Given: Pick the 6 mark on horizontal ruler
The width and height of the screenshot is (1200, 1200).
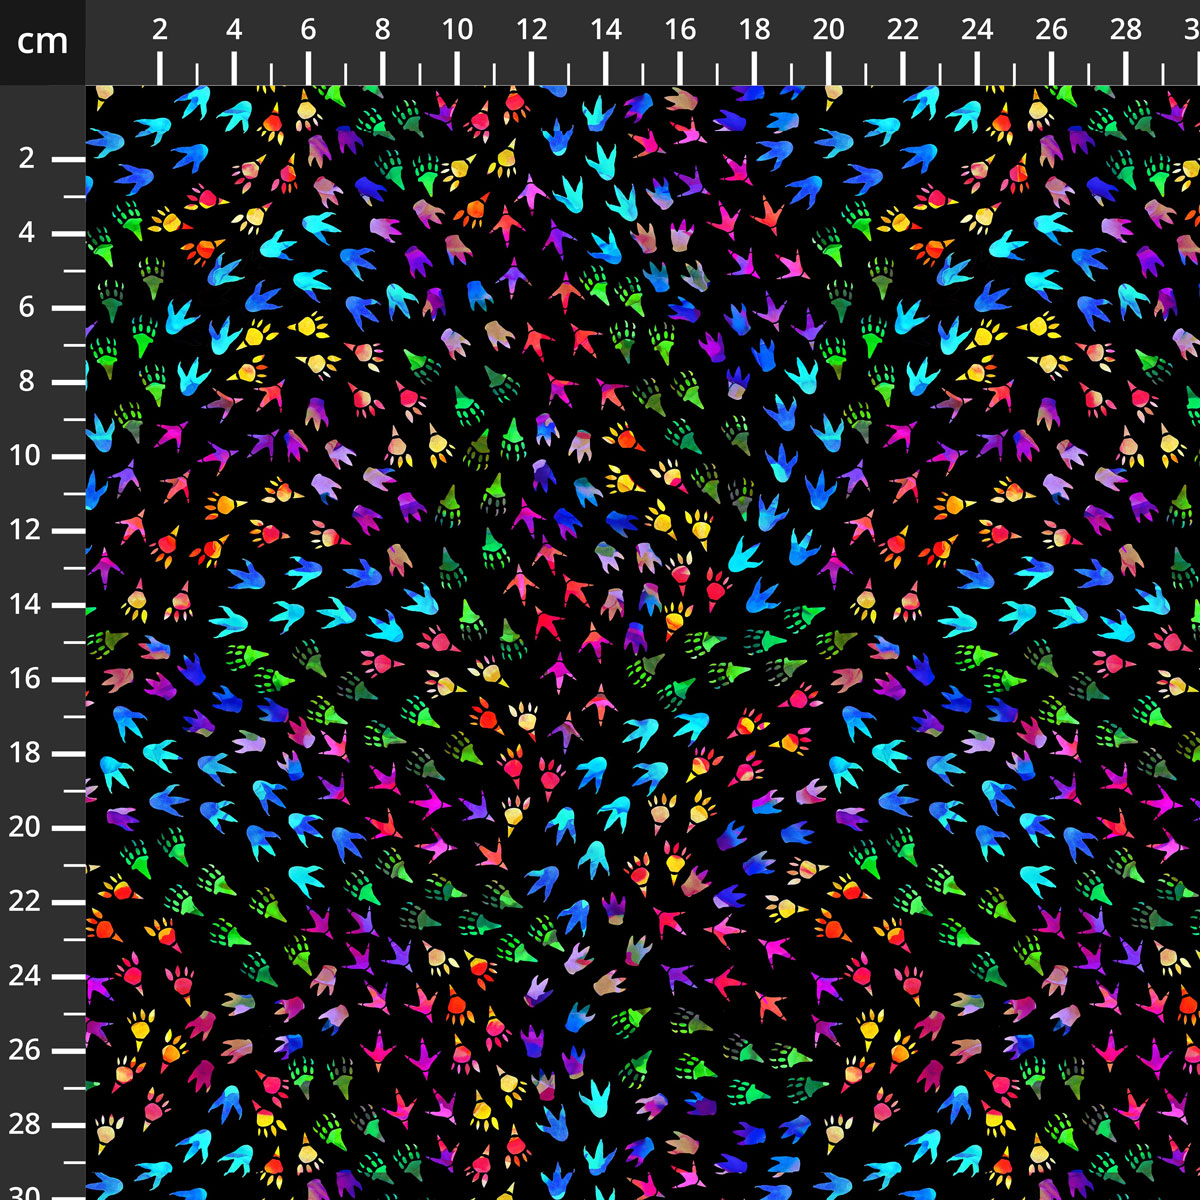Looking at the screenshot, I should tap(308, 30).
